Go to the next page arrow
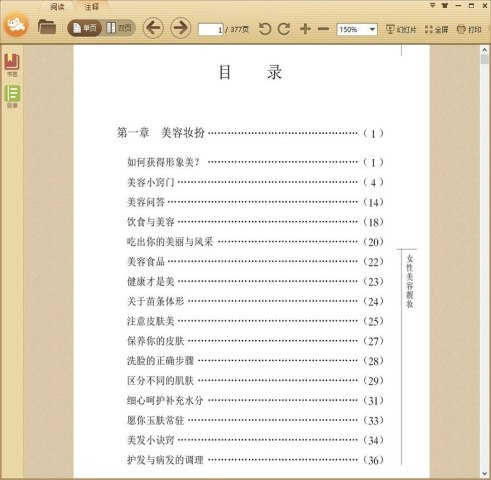 (181, 28)
